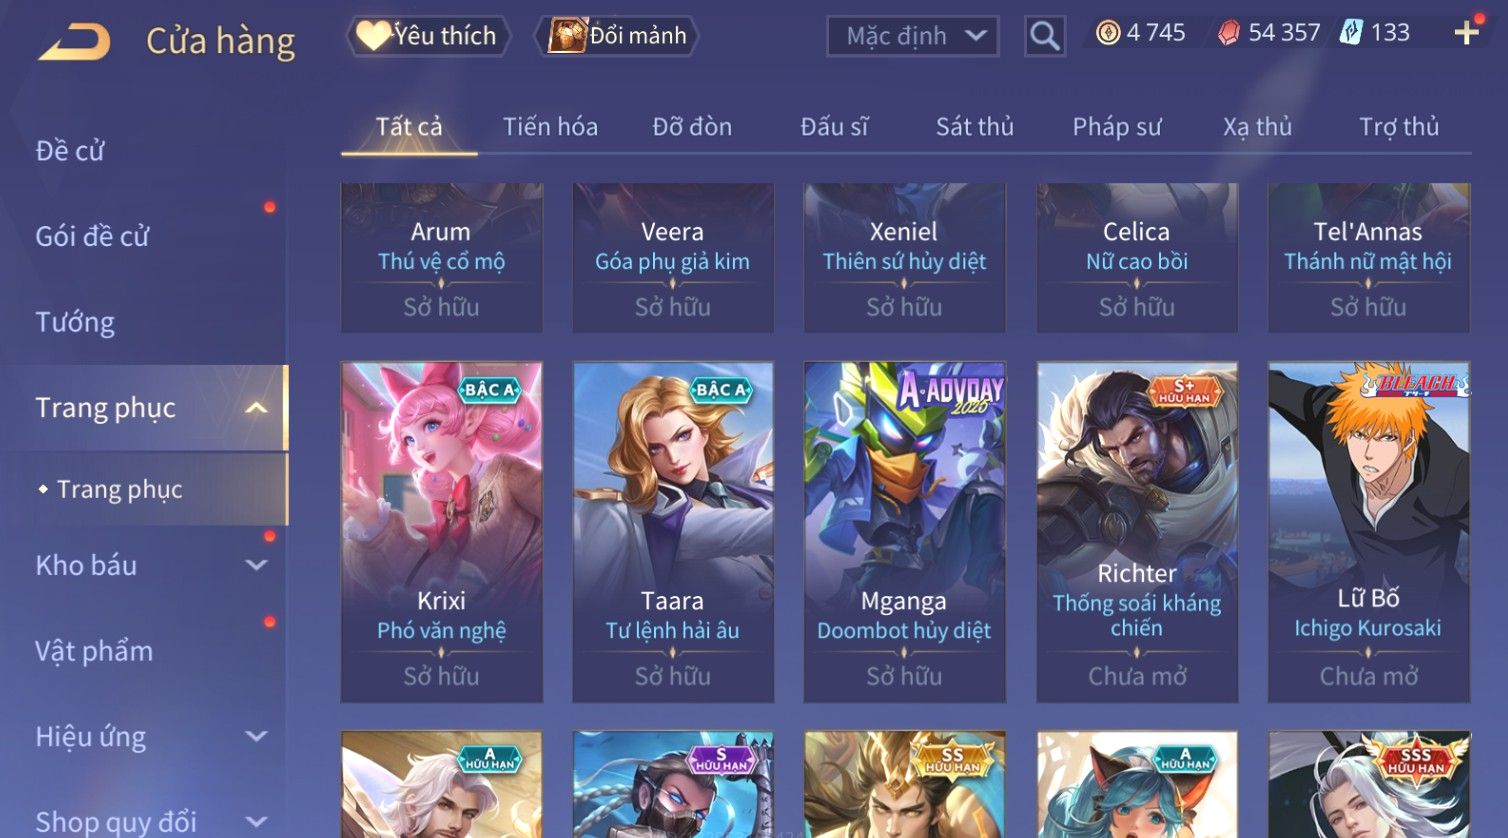This screenshot has height=838, width=1508.
Task: Select Lữ Bố Ichigo Kurosaki skin card
Action: [1369, 532]
